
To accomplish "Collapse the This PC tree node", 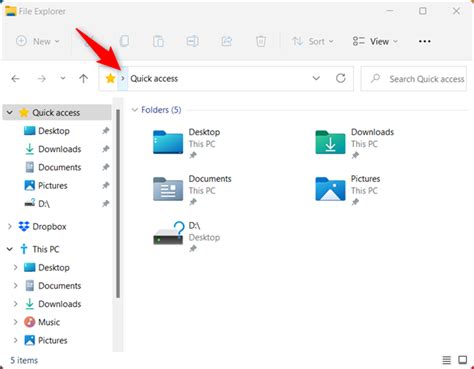I will click(10, 249).
